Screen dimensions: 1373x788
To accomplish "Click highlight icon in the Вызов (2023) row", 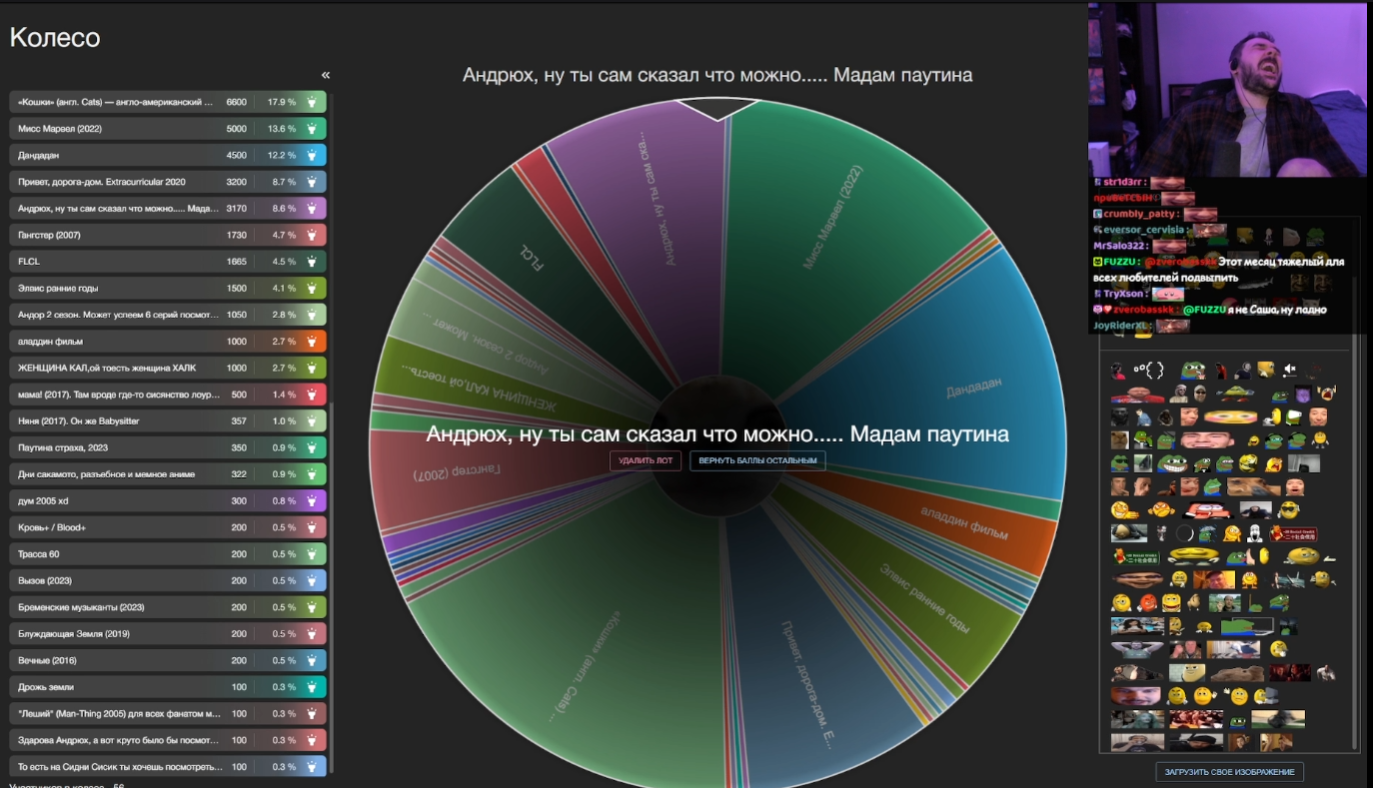I will click(x=312, y=580).
